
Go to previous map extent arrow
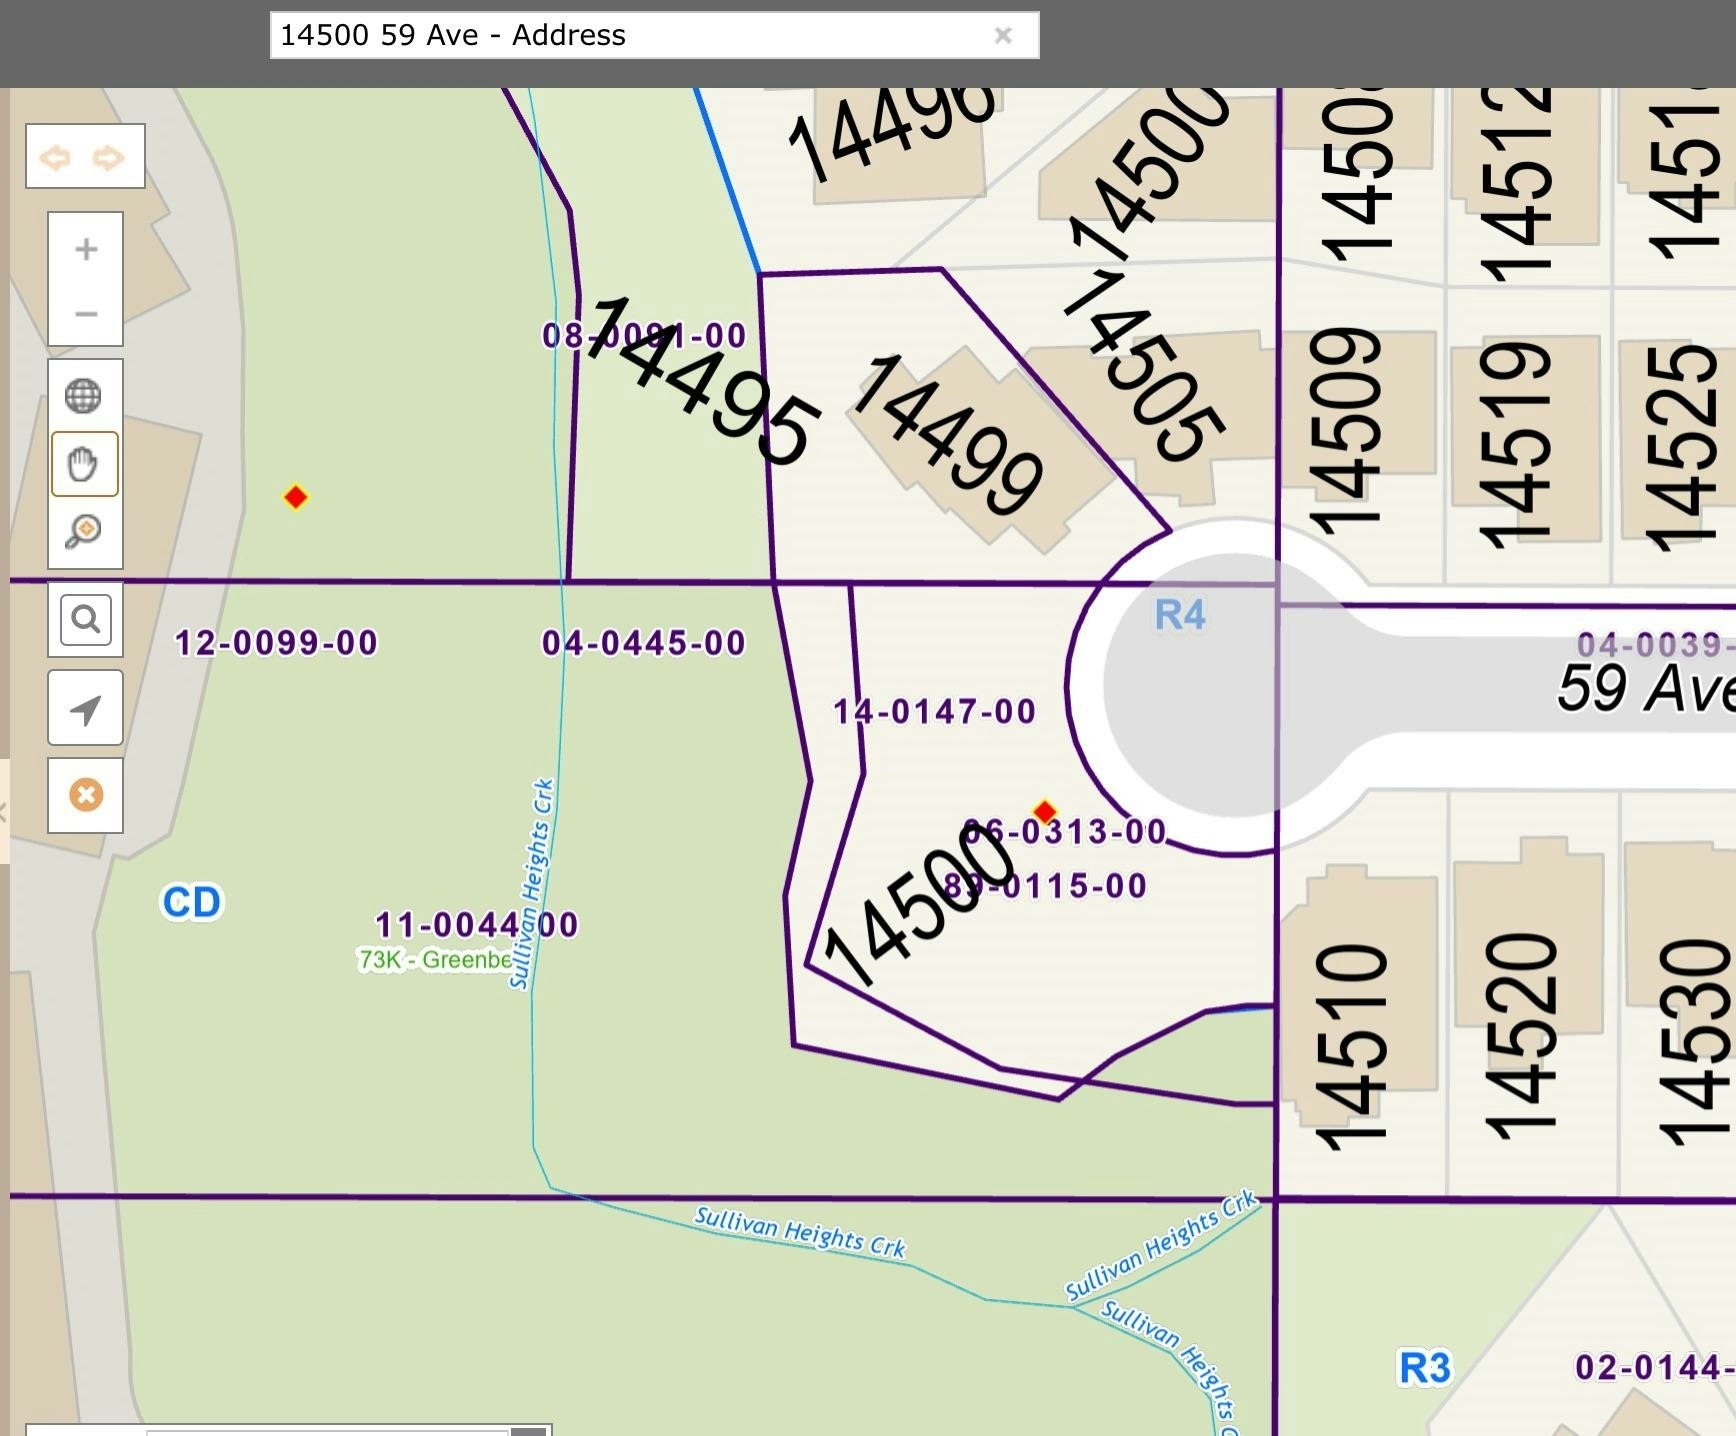point(56,157)
